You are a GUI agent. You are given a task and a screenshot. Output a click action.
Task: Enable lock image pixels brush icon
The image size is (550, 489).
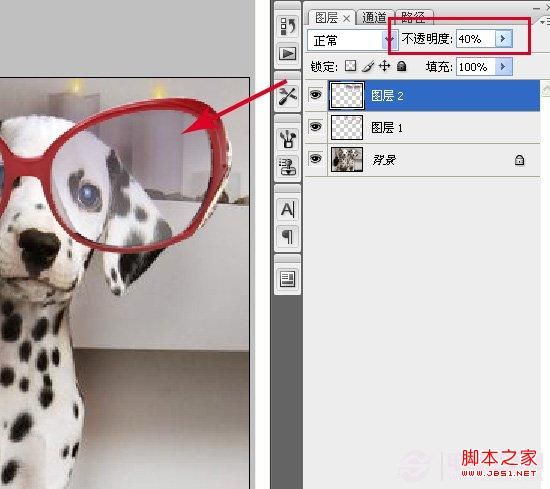pos(368,66)
